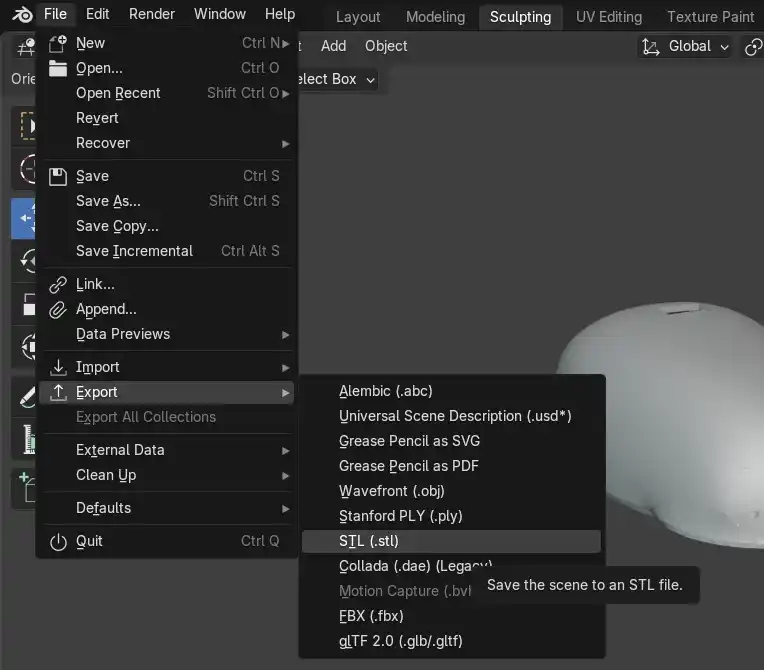The width and height of the screenshot is (764, 670).
Task: Open the Texture Paint workspace tab
Action: pyautogui.click(x=710, y=17)
